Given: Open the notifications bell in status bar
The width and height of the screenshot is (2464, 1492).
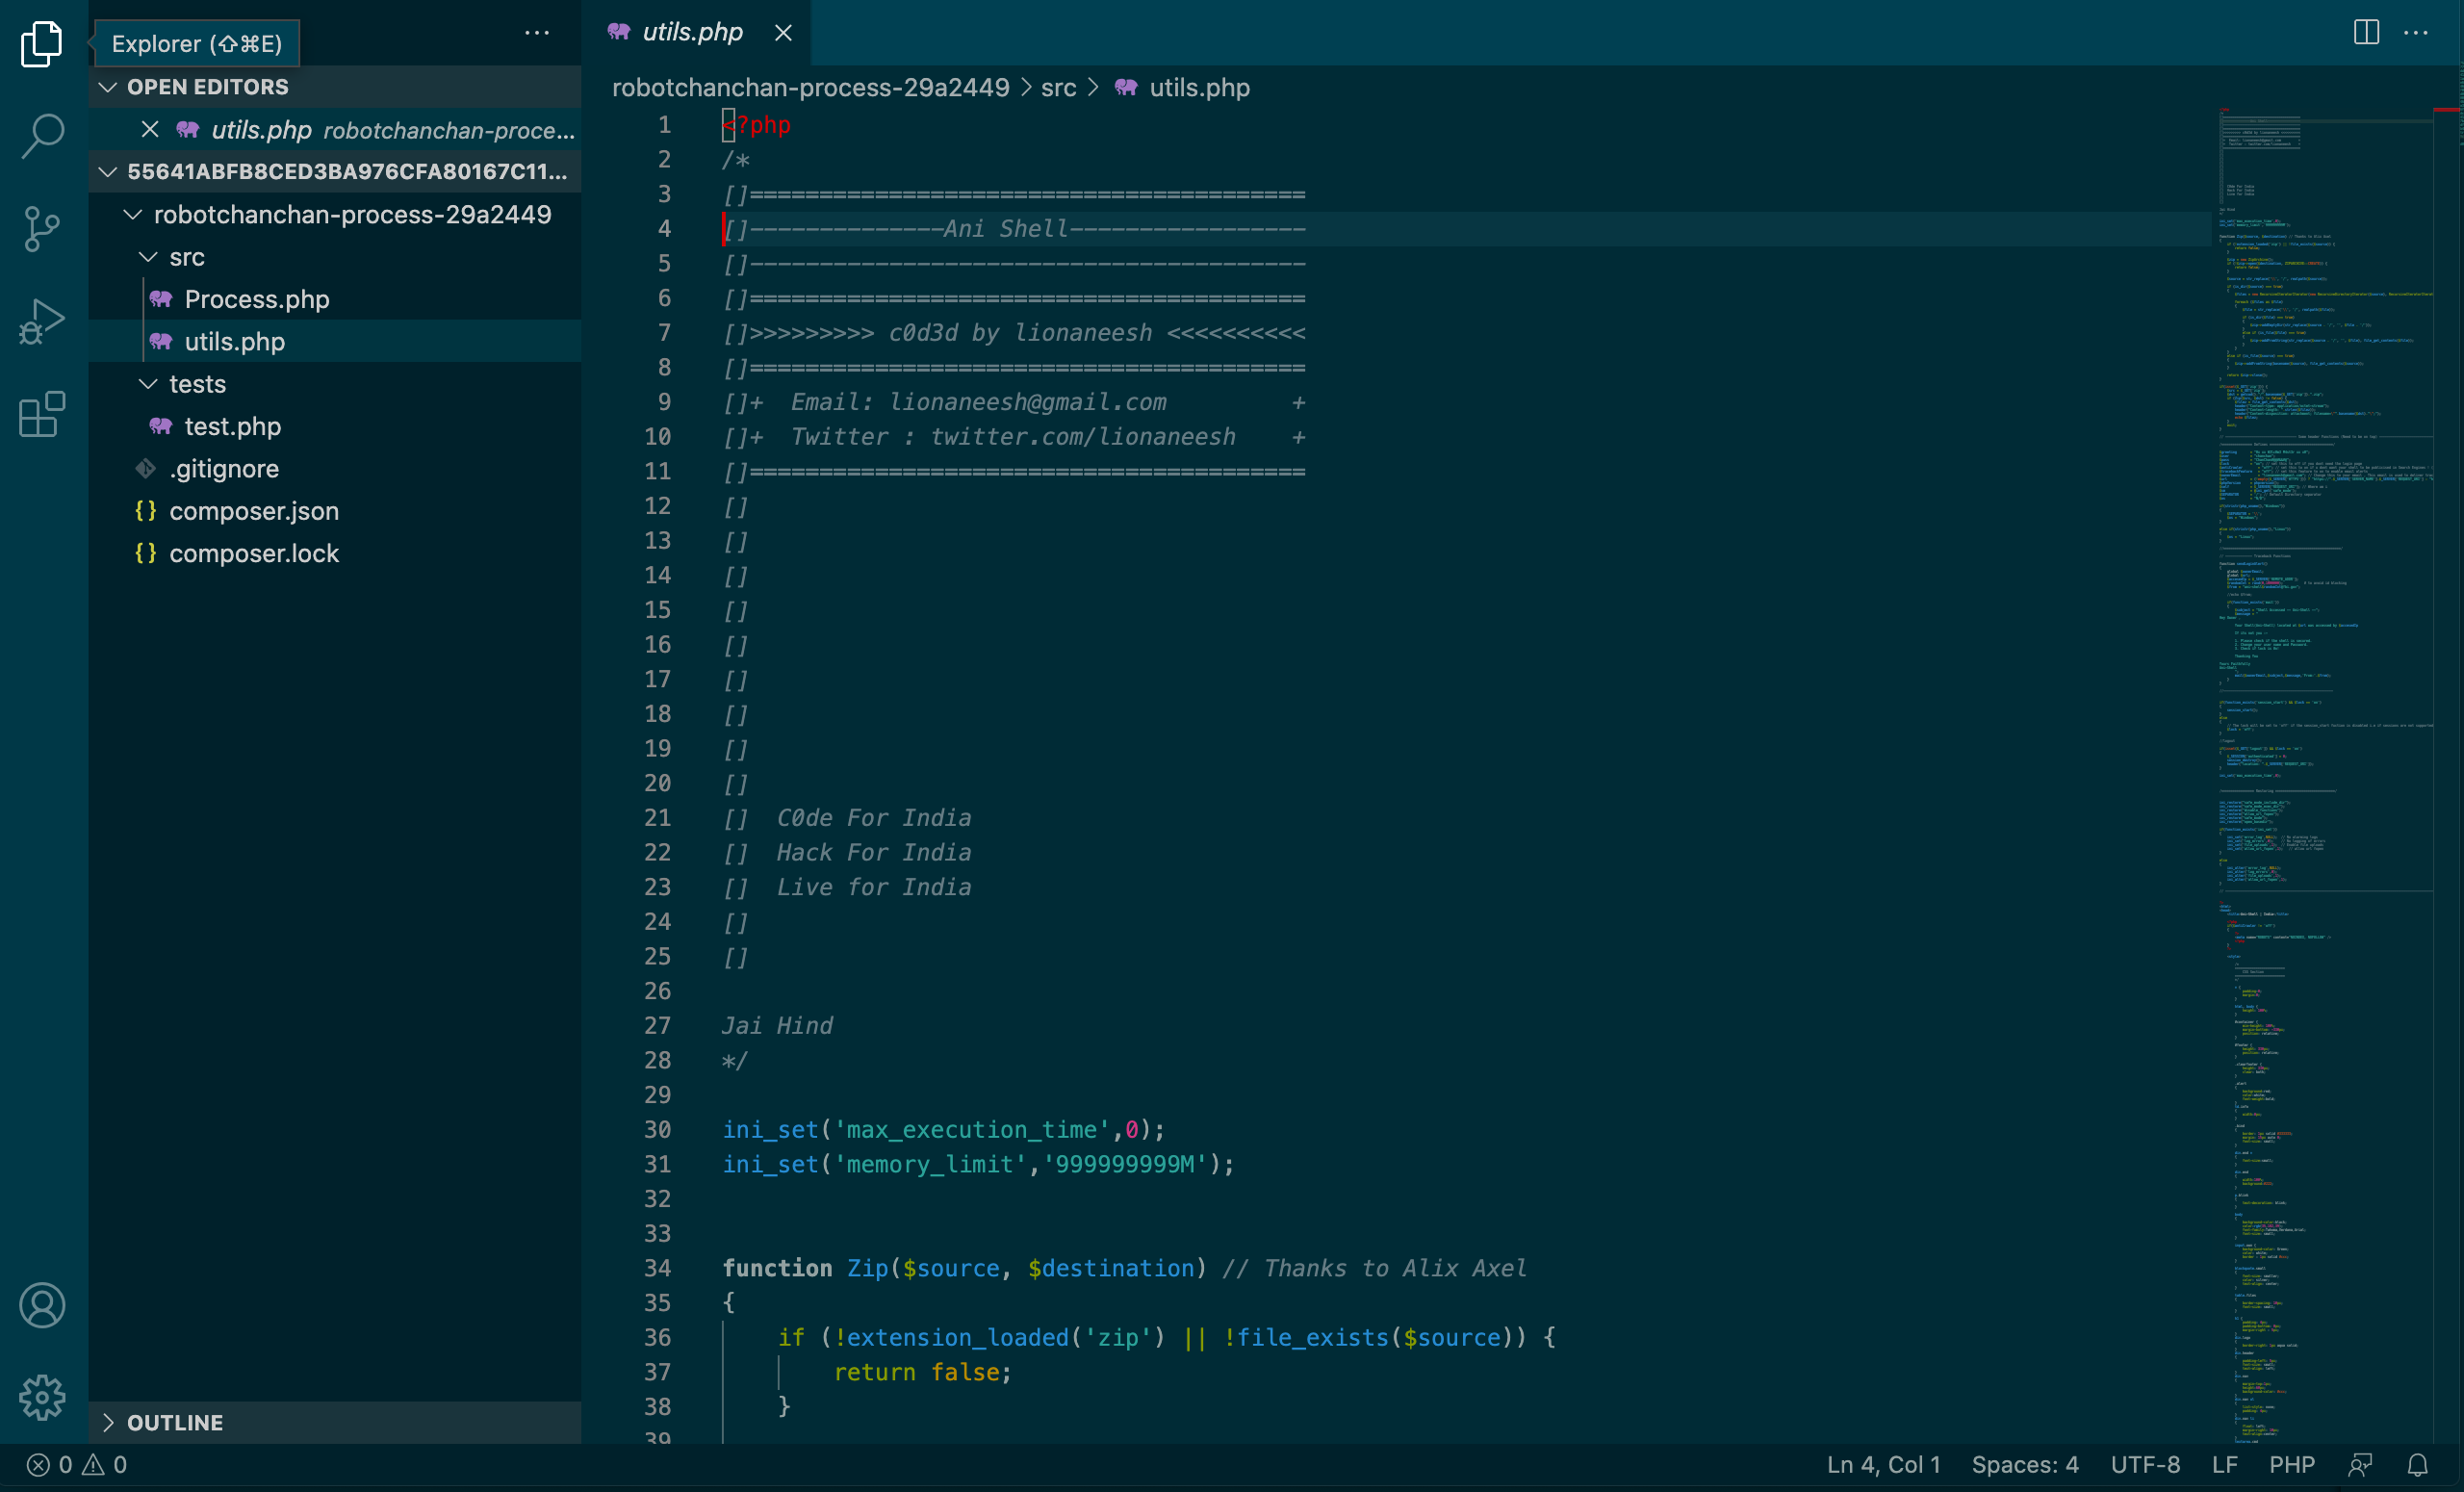Looking at the screenshot, I should pyautogui.click(x=2417, y=1465).
